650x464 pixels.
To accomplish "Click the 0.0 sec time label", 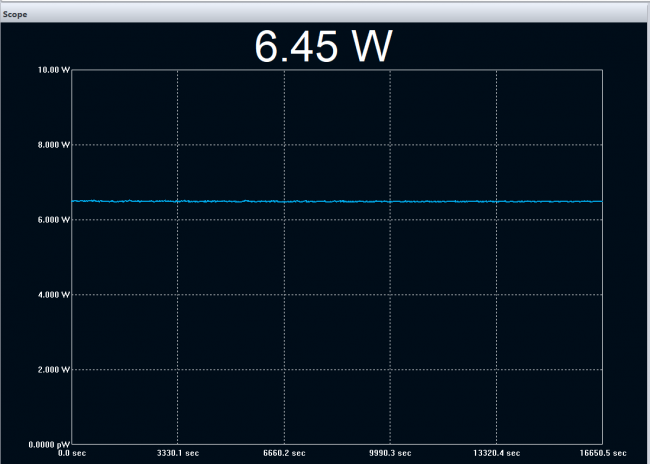I will (72, 453).
